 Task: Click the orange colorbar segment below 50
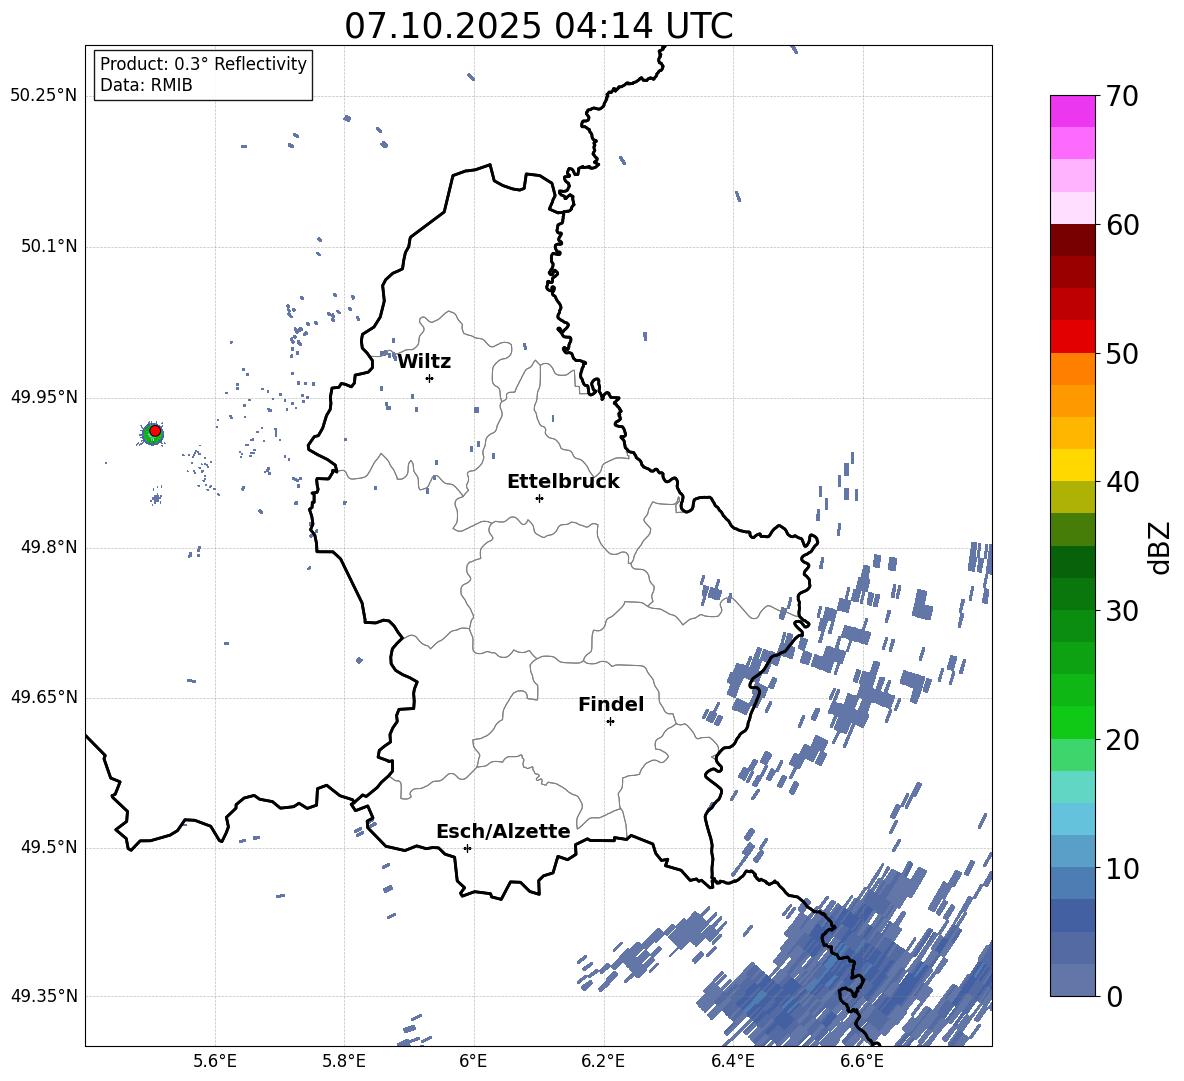tap(1072, 368)
